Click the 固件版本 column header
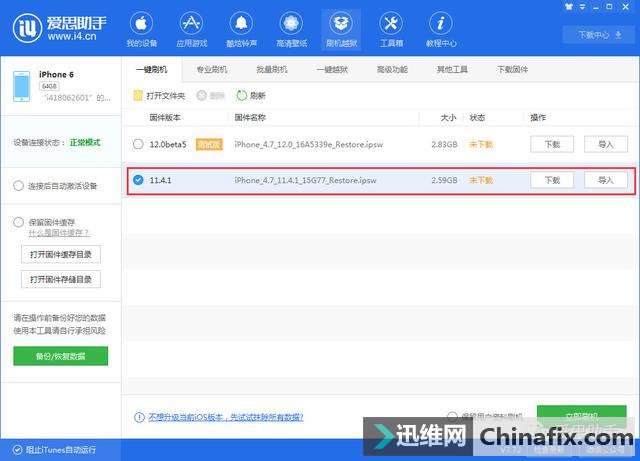 click(x=165, y=118)
